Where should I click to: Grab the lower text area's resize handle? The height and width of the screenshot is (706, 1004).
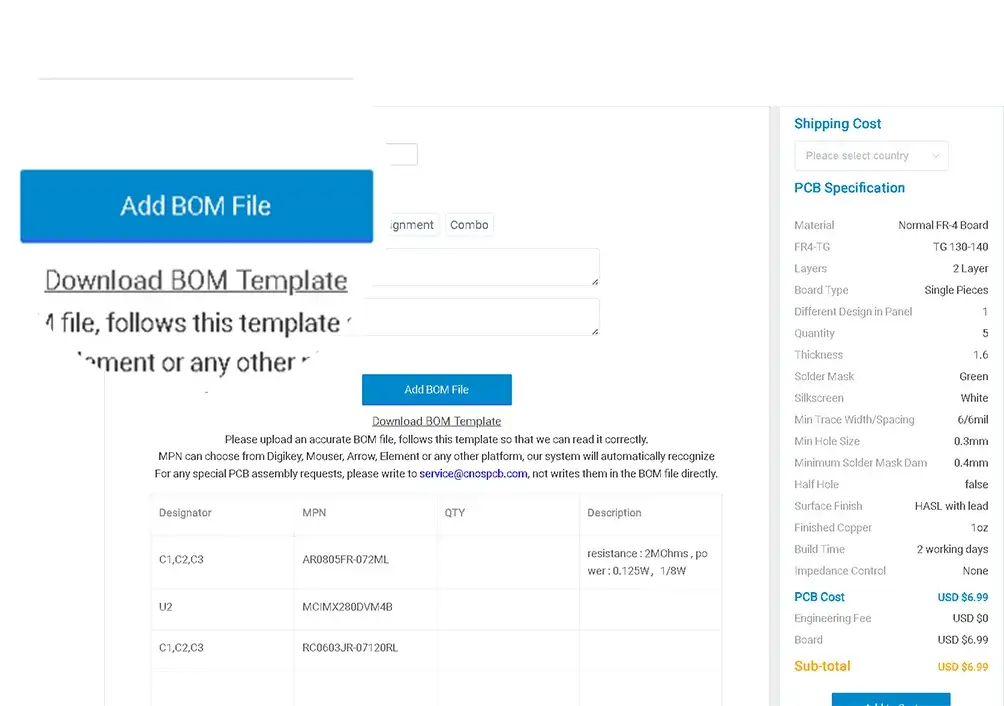[x=594, y=331]
